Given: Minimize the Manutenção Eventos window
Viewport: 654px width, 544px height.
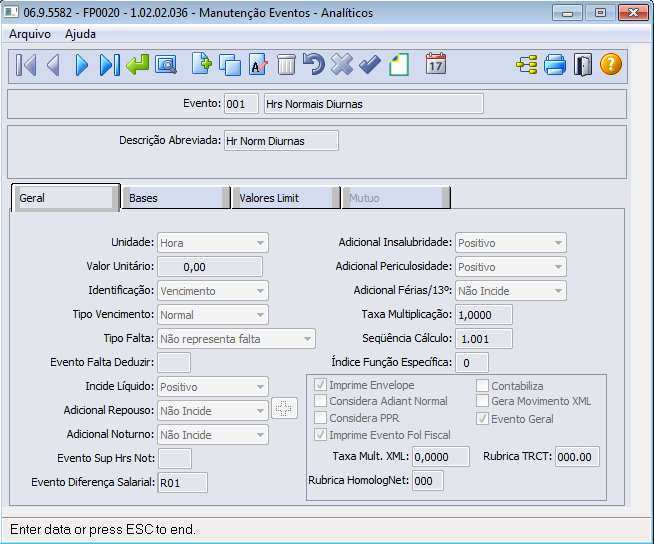Looking at the screenshot, I should tap(567, 13).
